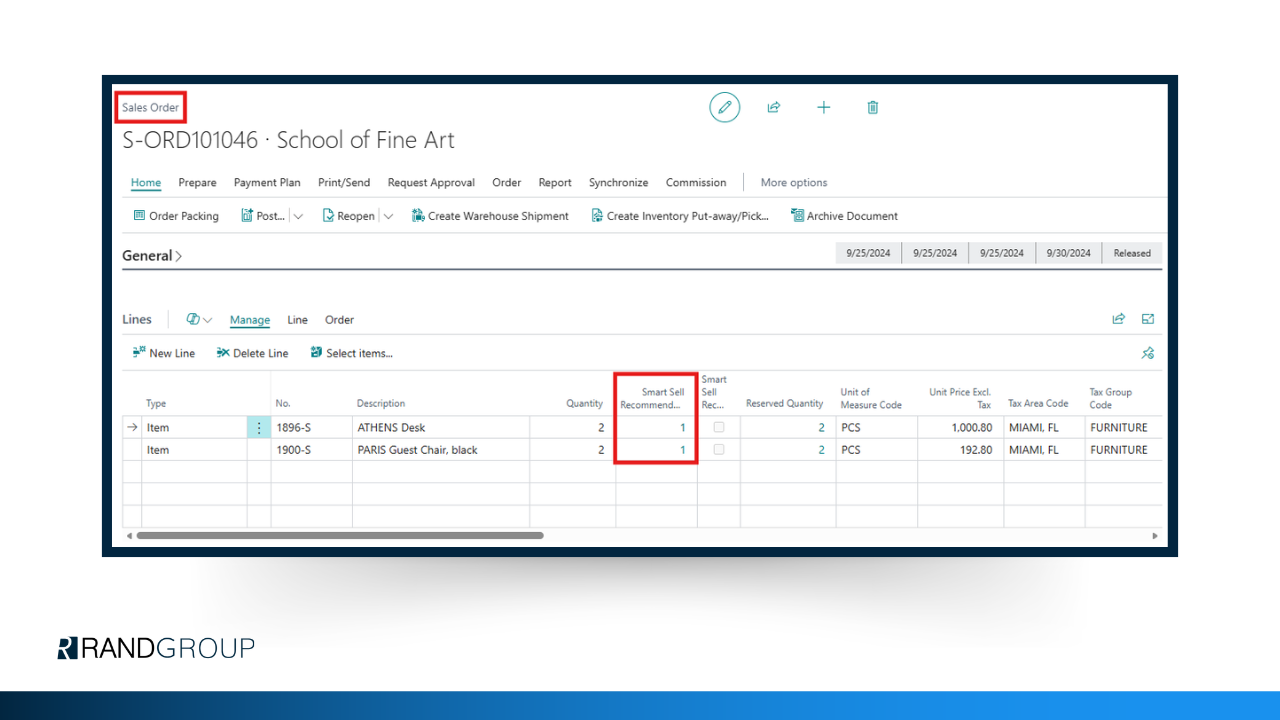Select the Manage tab in Lines
1280x720 pixels.
click(x=250, y=320)
